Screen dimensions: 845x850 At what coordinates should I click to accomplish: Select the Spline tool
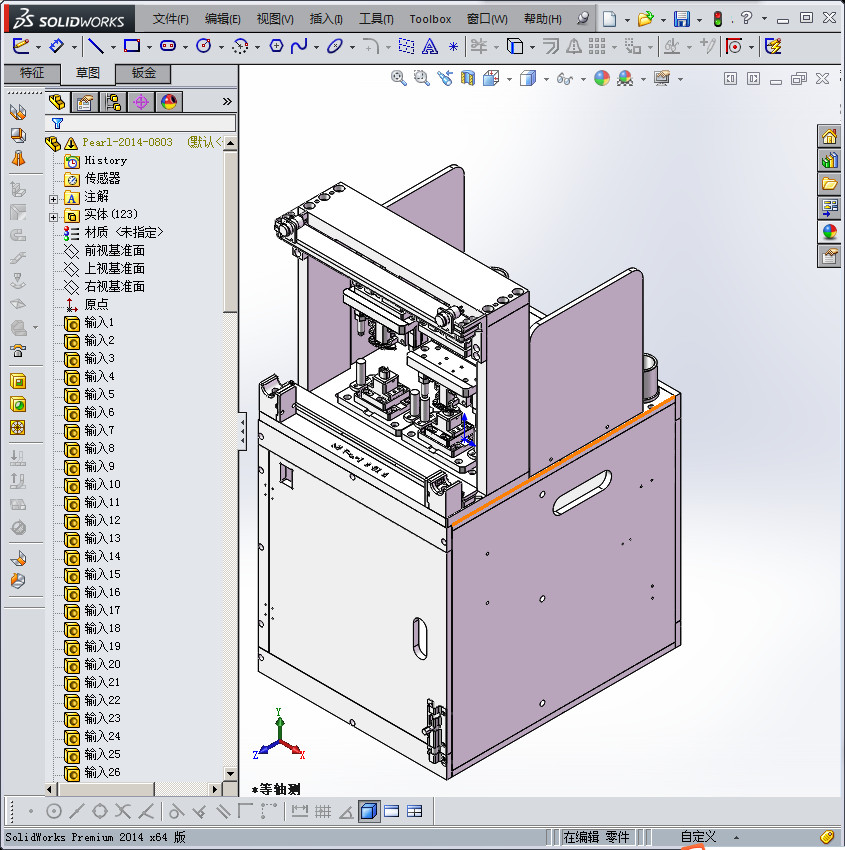299,46
